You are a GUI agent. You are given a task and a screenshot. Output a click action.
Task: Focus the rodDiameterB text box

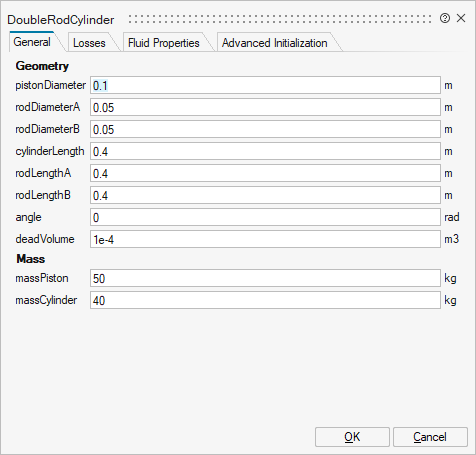(265, 129)
